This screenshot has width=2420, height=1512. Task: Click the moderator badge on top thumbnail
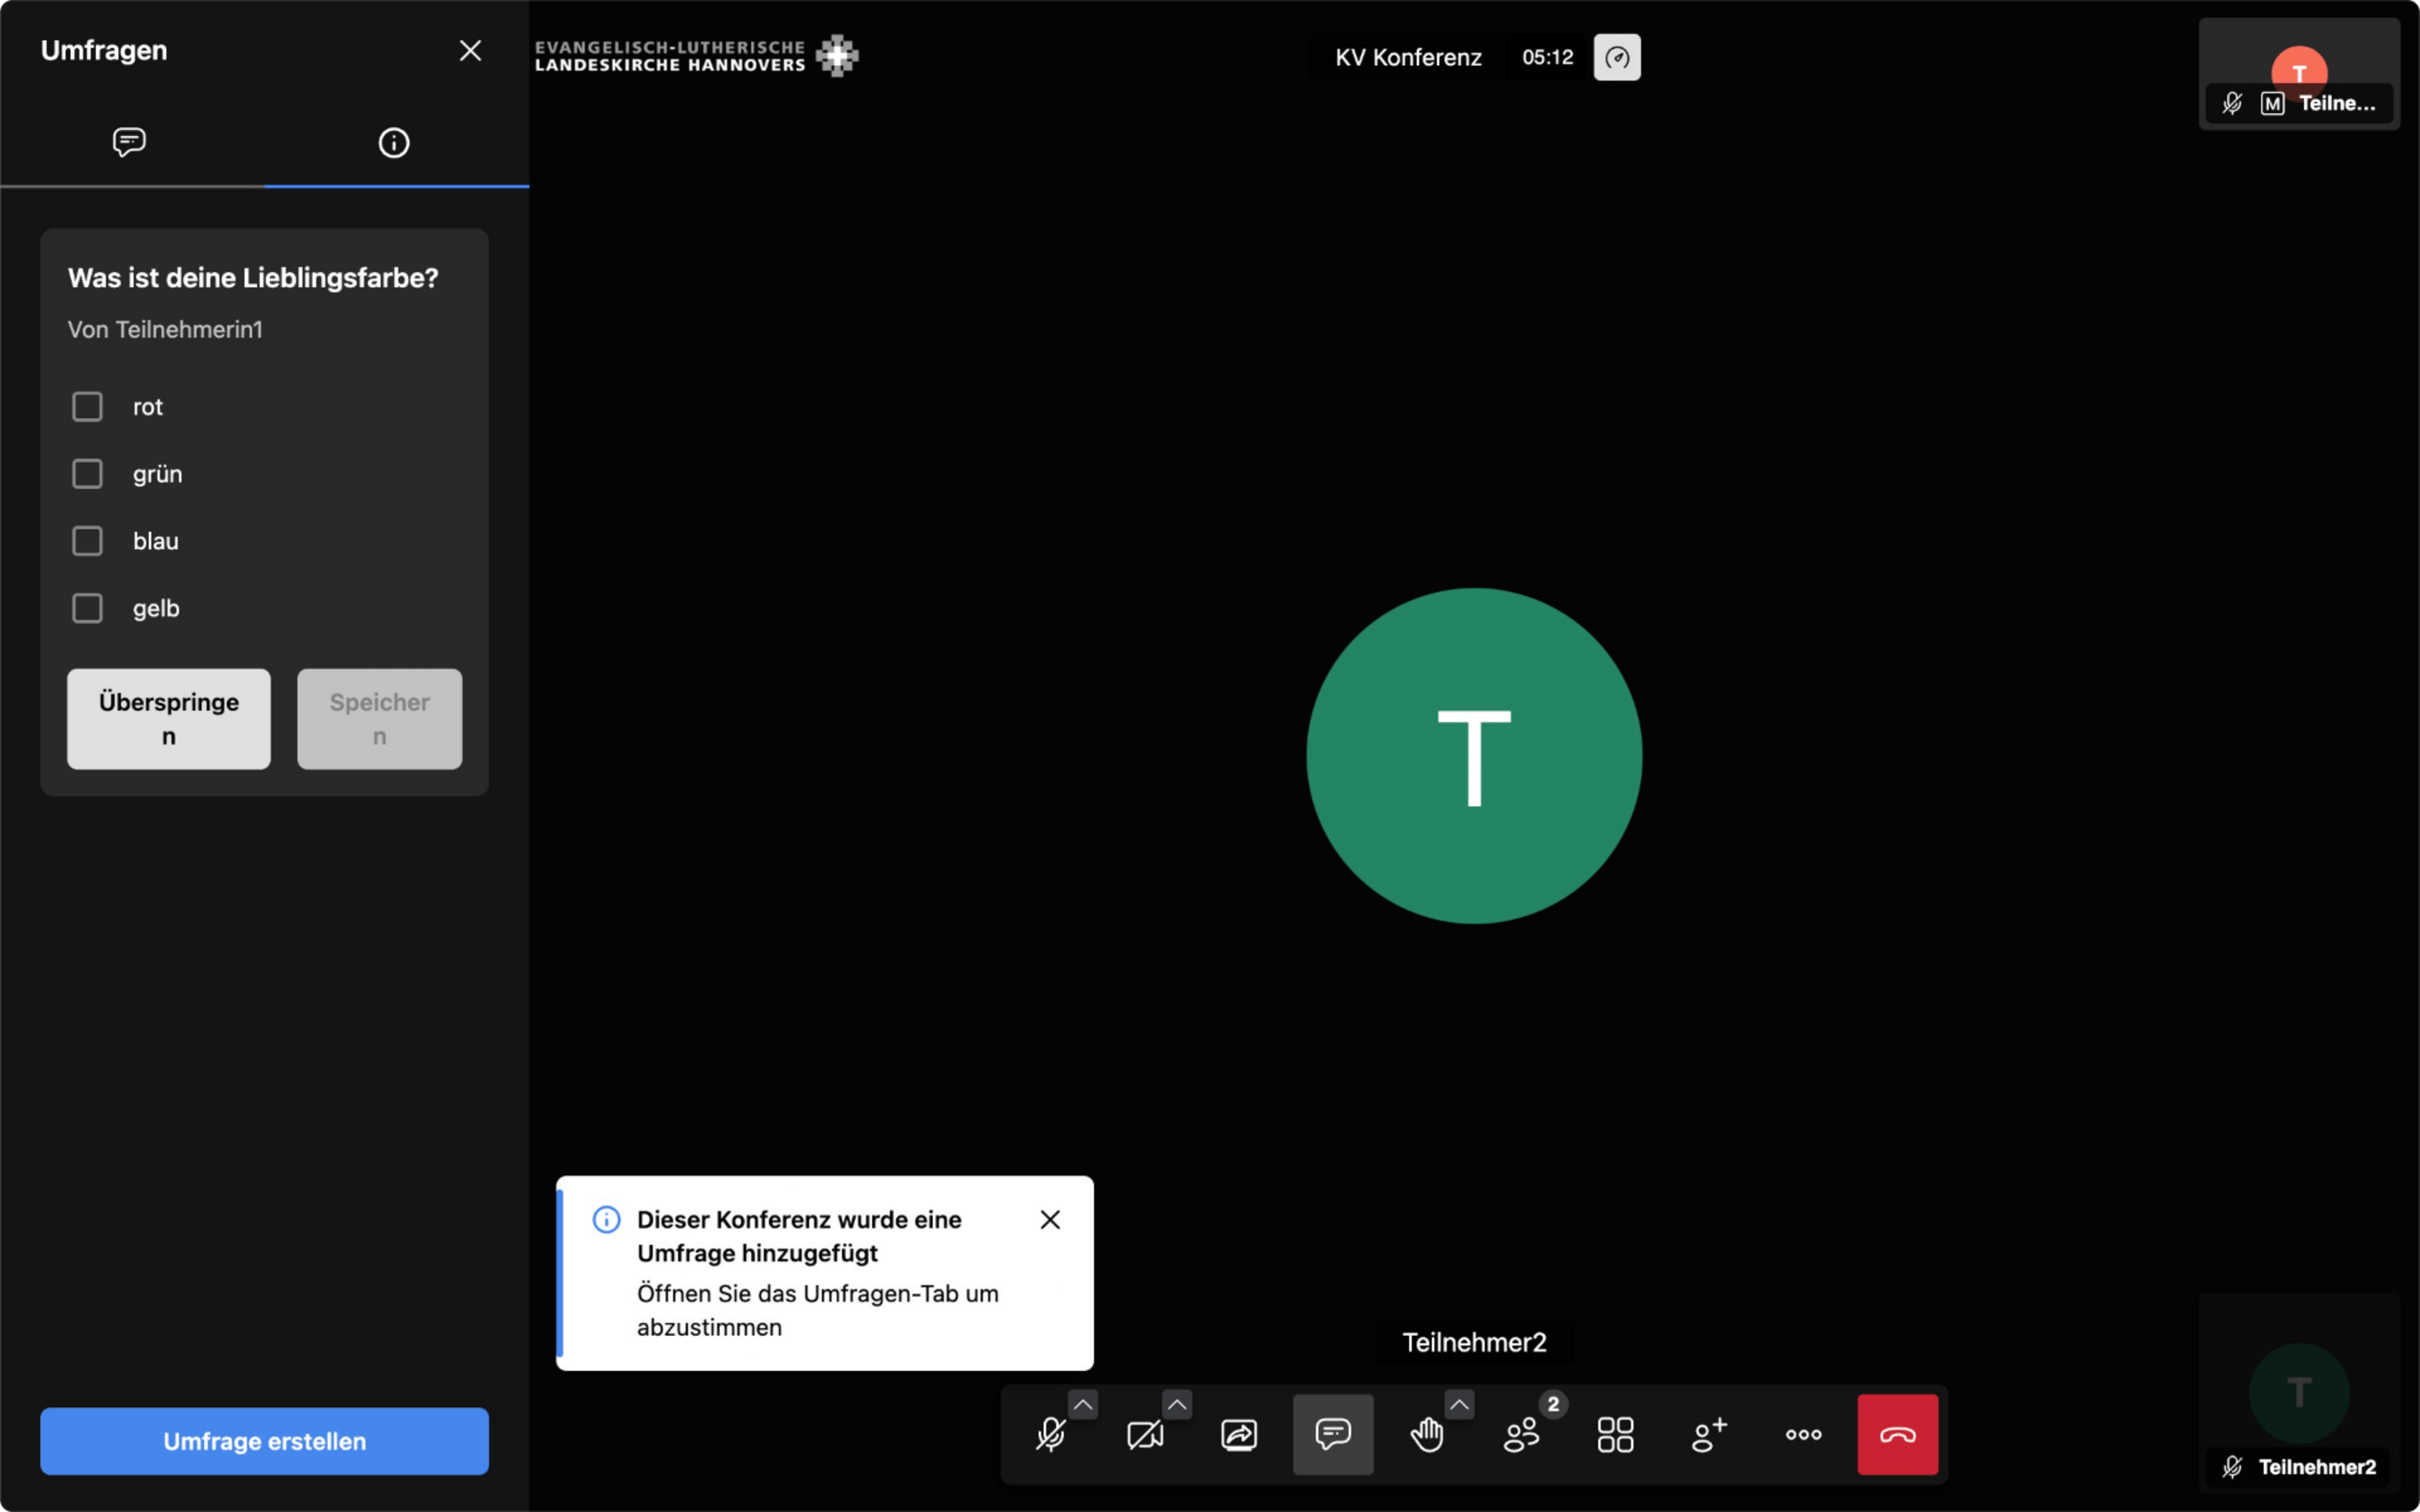(2272, 103)
